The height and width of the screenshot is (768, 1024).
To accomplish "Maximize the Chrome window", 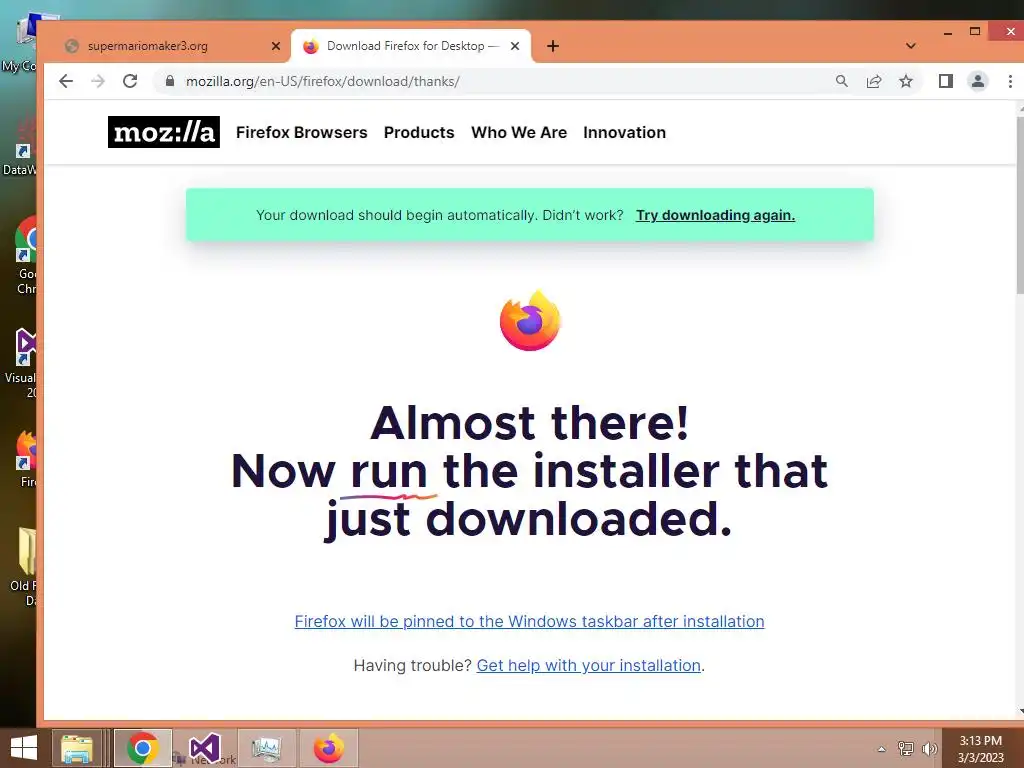I will coord(974,31).
